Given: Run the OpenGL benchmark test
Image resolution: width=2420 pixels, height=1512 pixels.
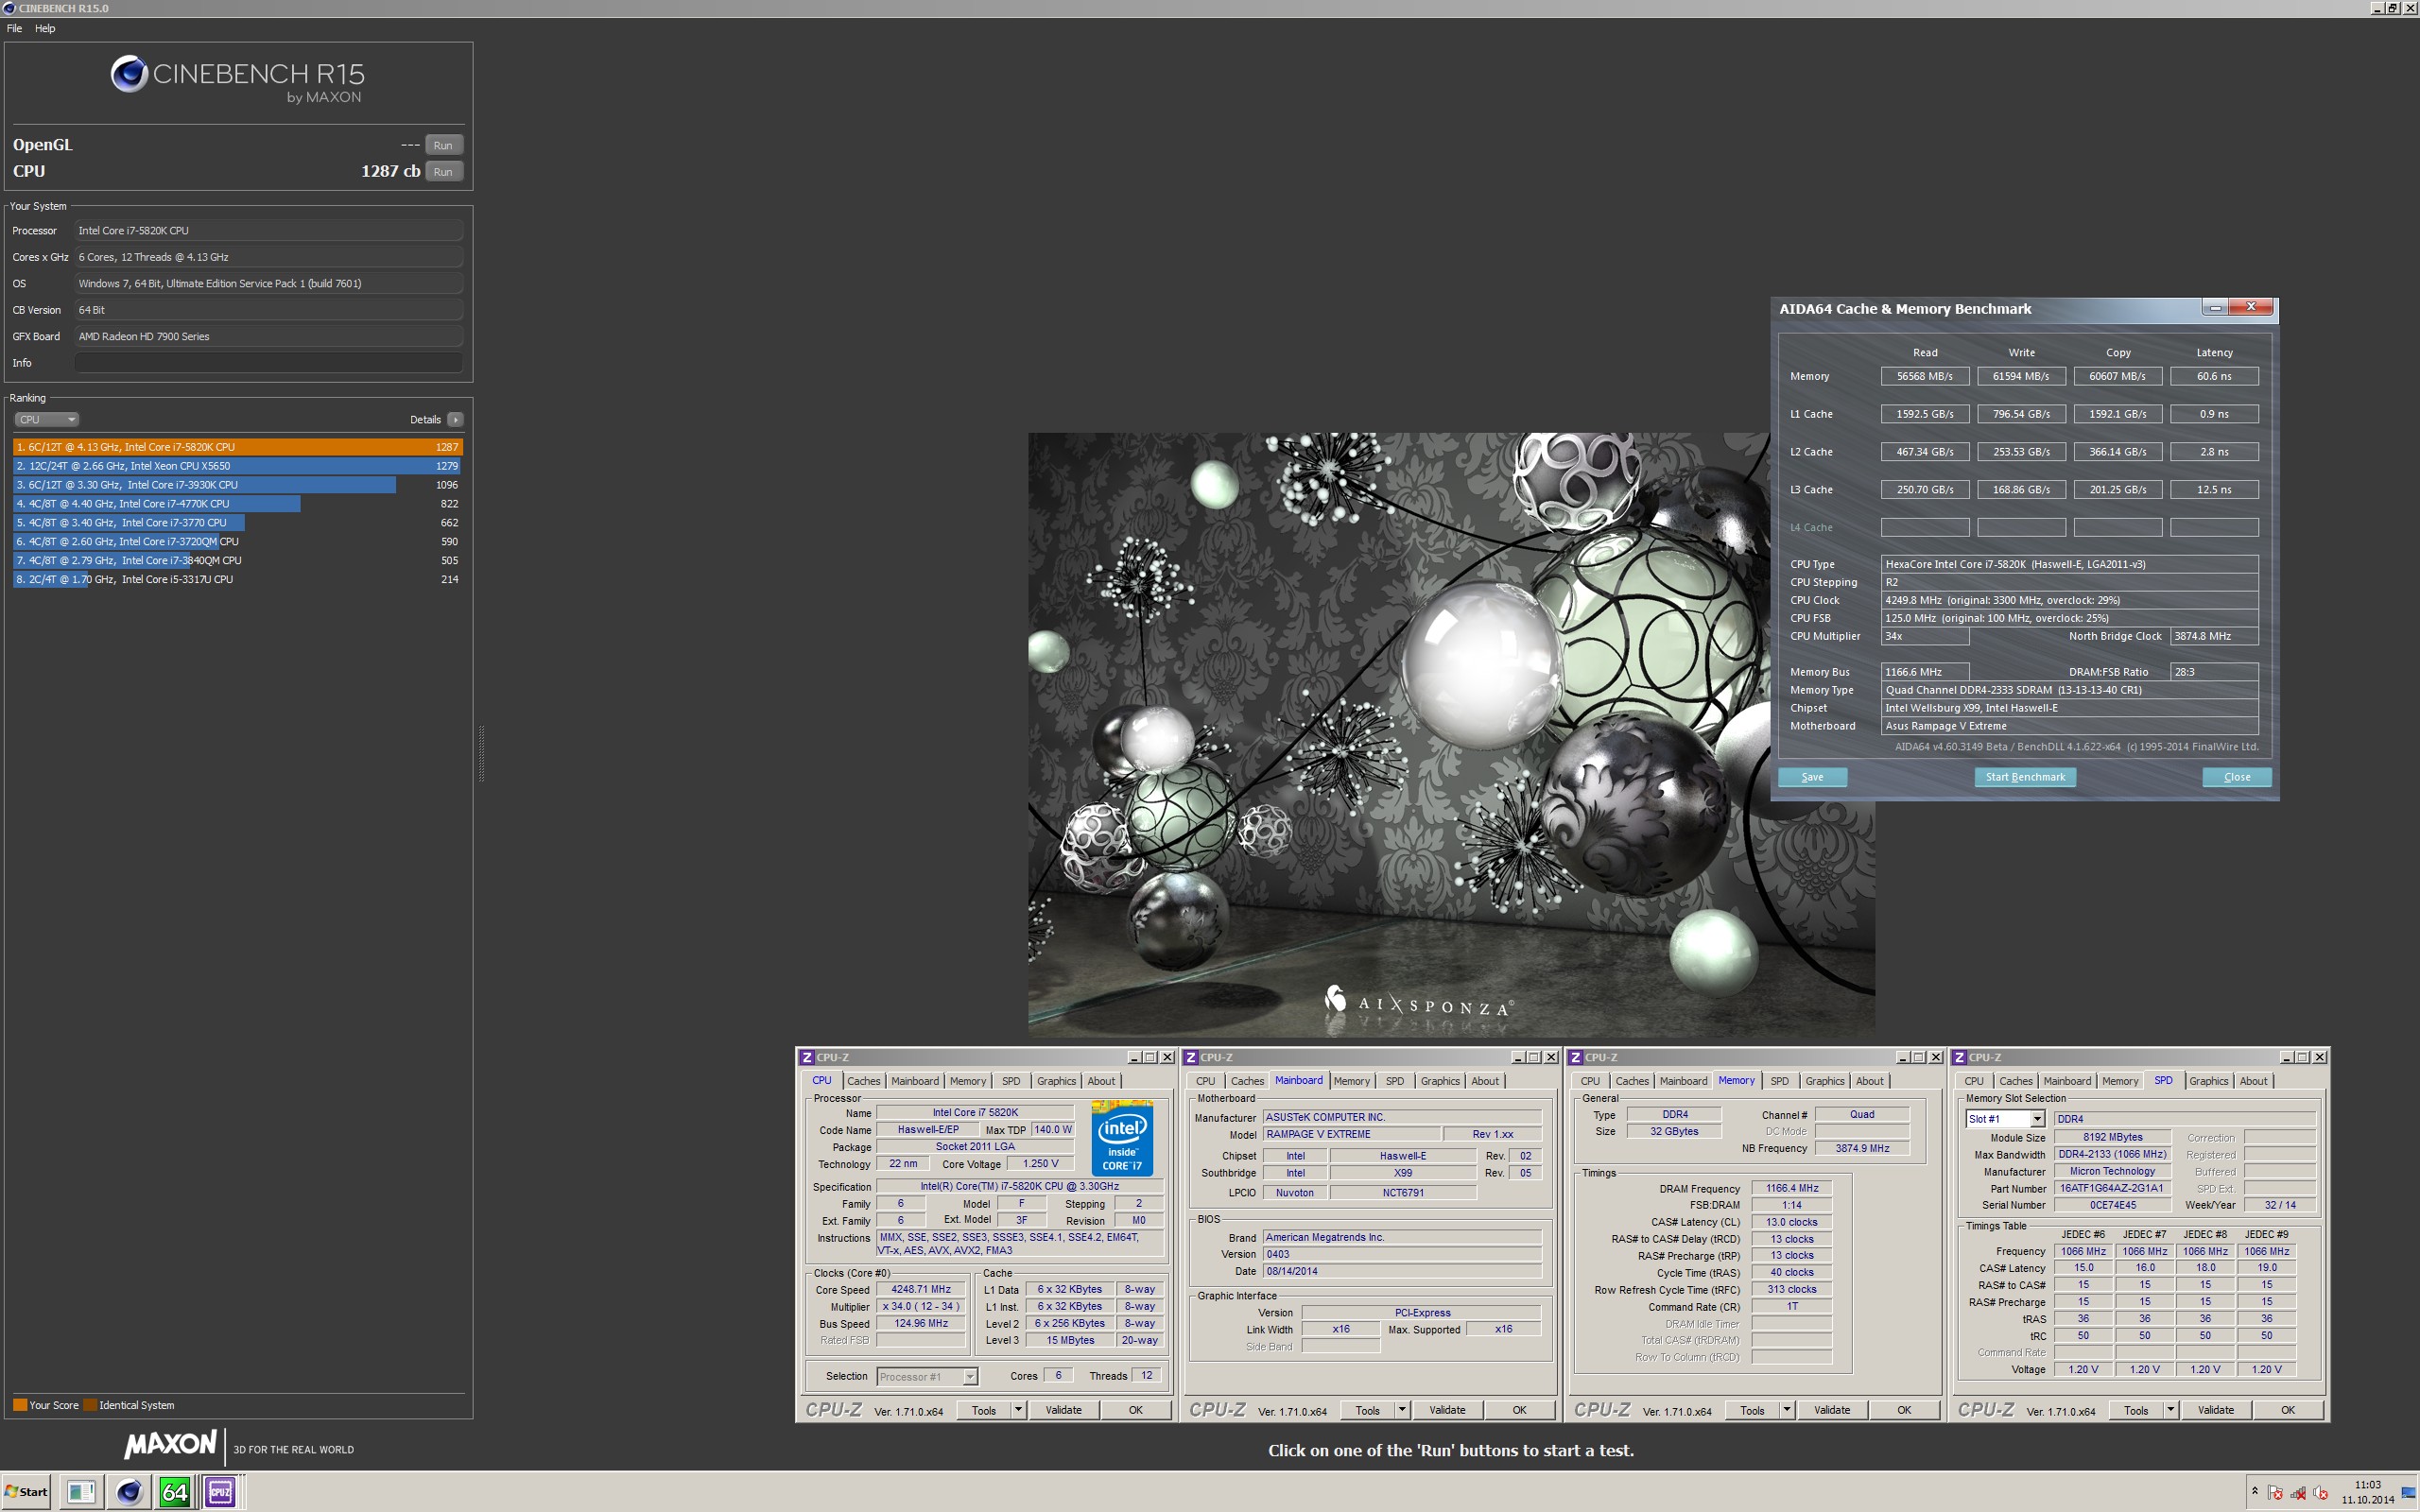Looking at the screenshot, I should [x=443, y=145].
